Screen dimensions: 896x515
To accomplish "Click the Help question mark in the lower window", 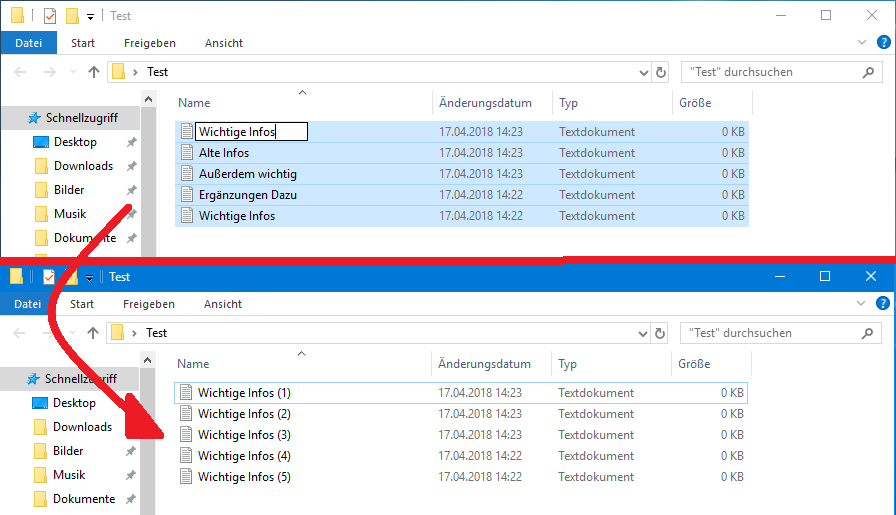I will click(884, 304).
